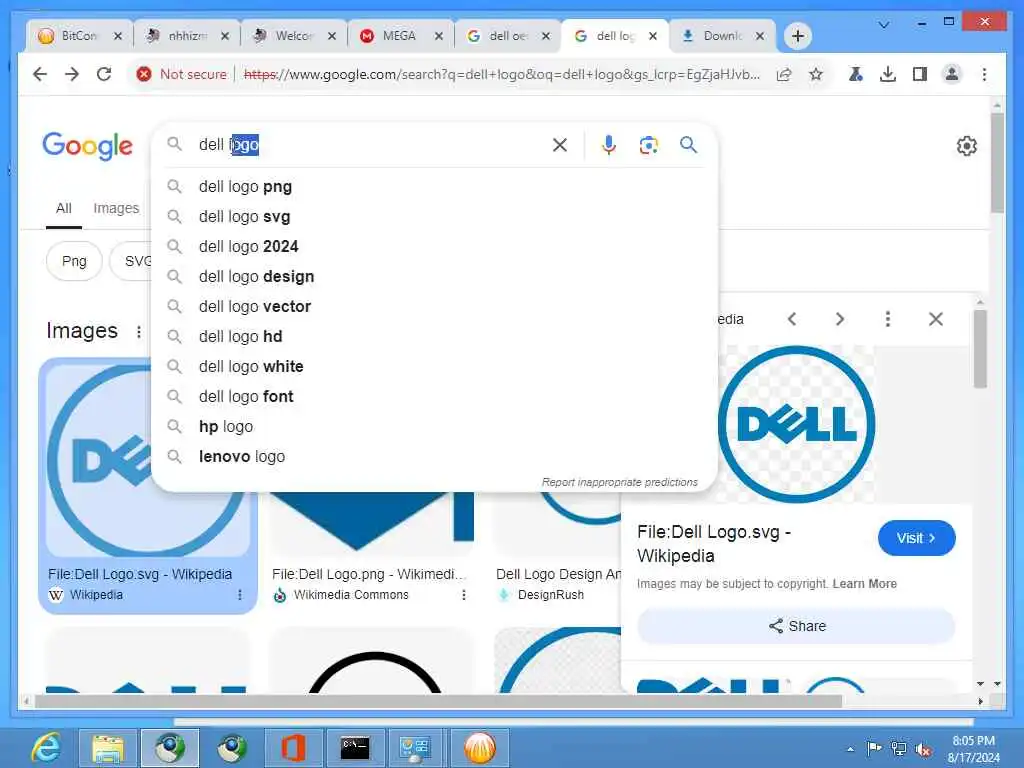Open a new browser tab
The height and width of the screenshot is (768, 1024).
pos(797,36)
